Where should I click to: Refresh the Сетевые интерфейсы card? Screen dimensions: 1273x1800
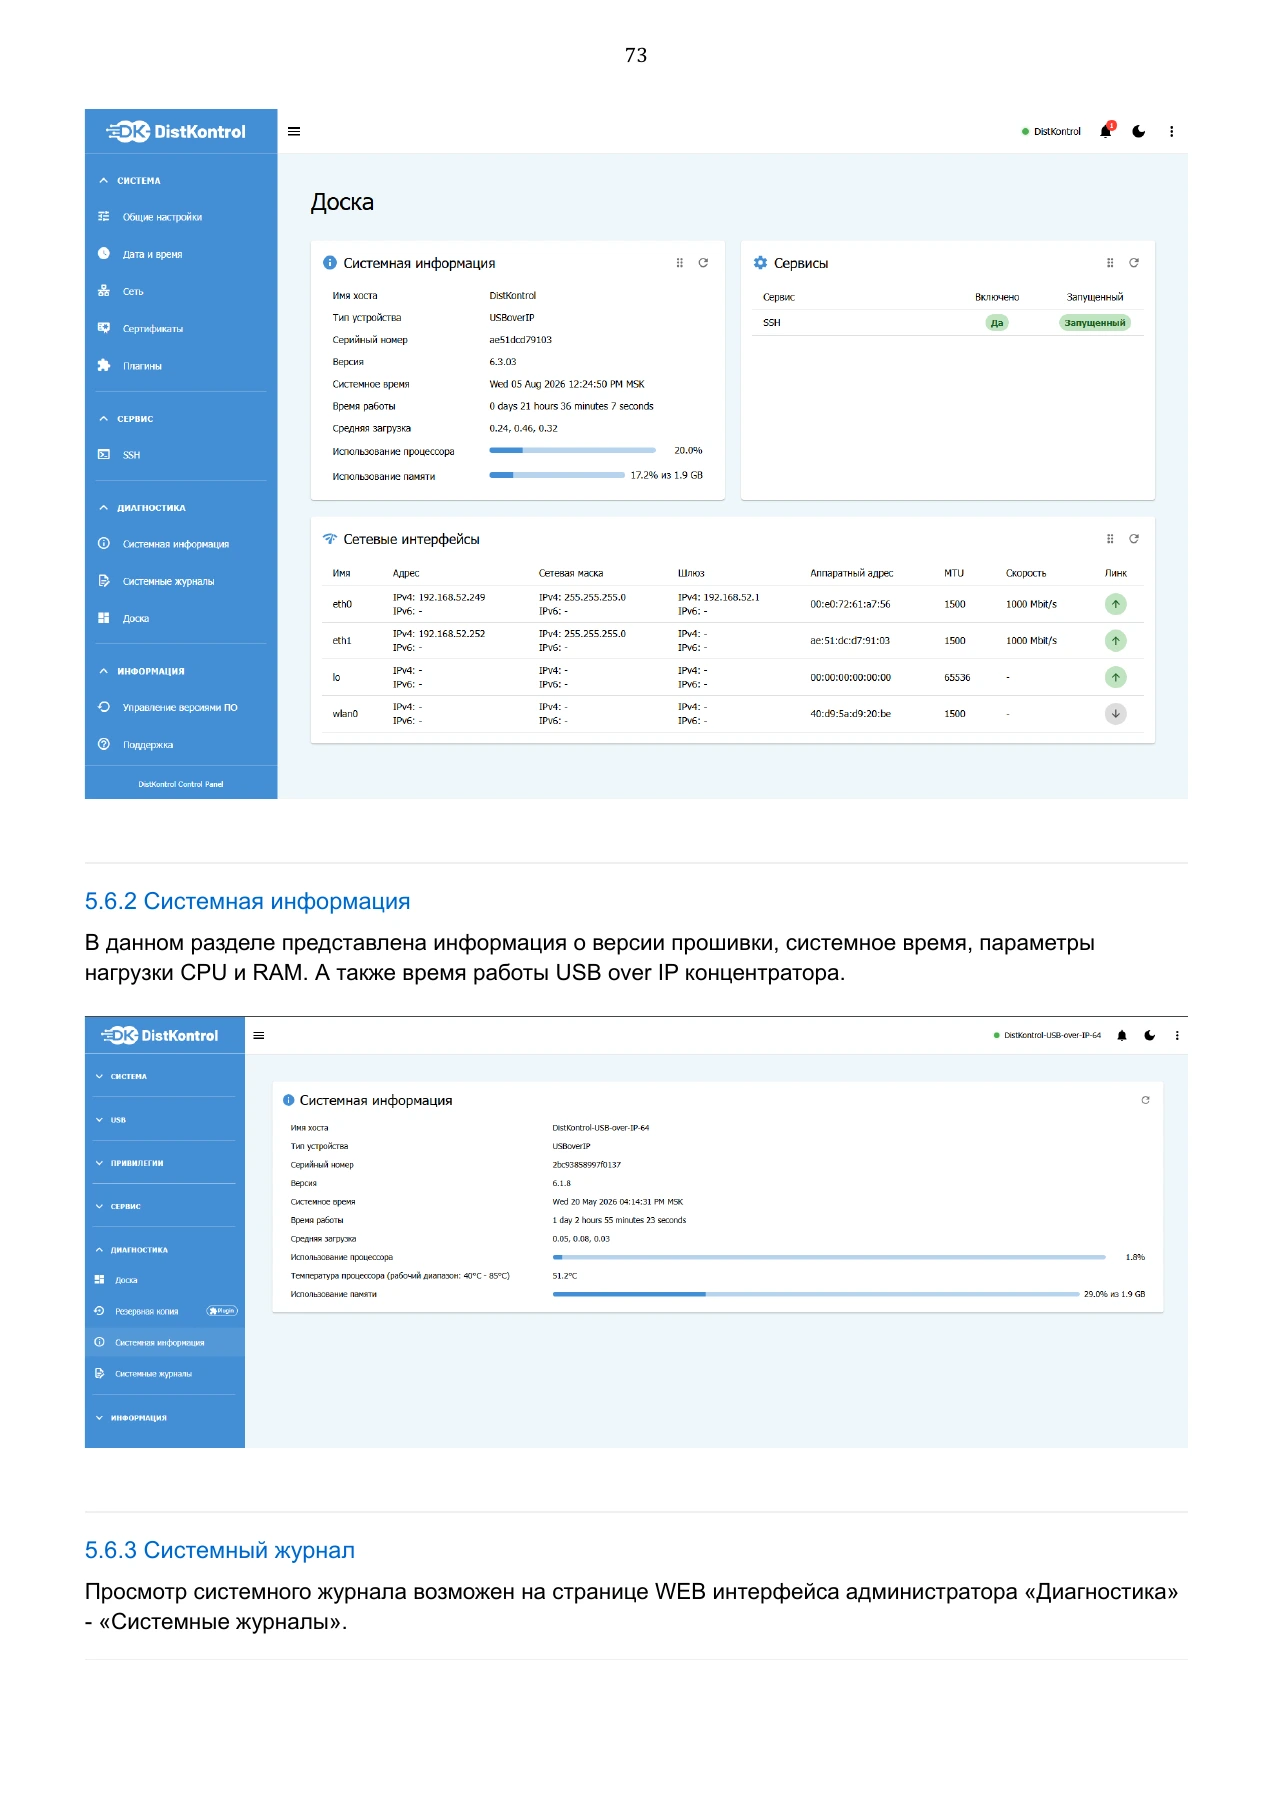point(1134,539)
